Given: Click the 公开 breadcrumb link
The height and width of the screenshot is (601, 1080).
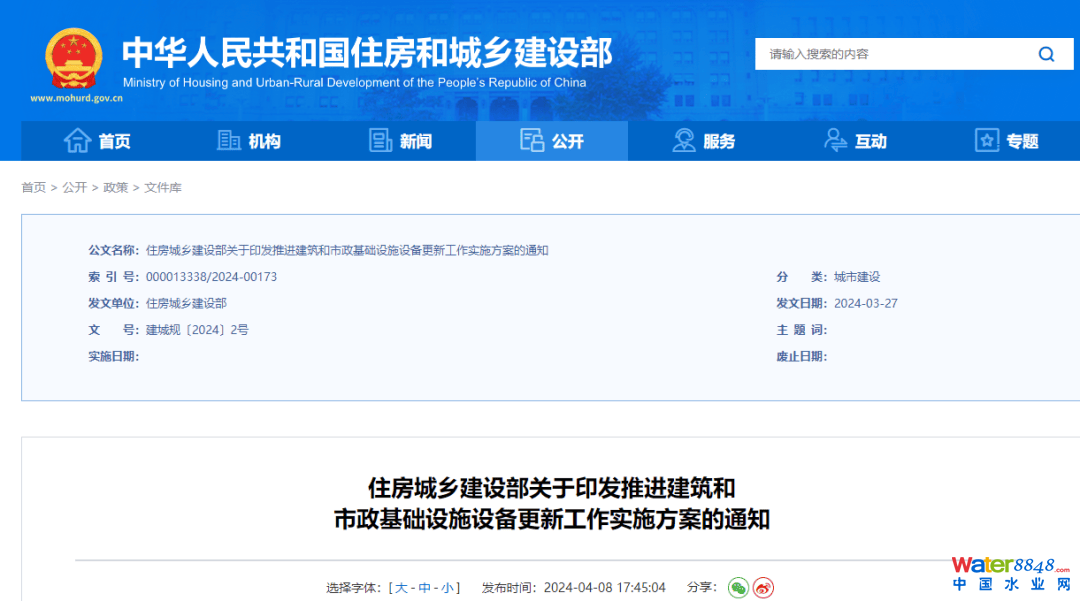Looking at the screenshot, I should pos(75,188).
